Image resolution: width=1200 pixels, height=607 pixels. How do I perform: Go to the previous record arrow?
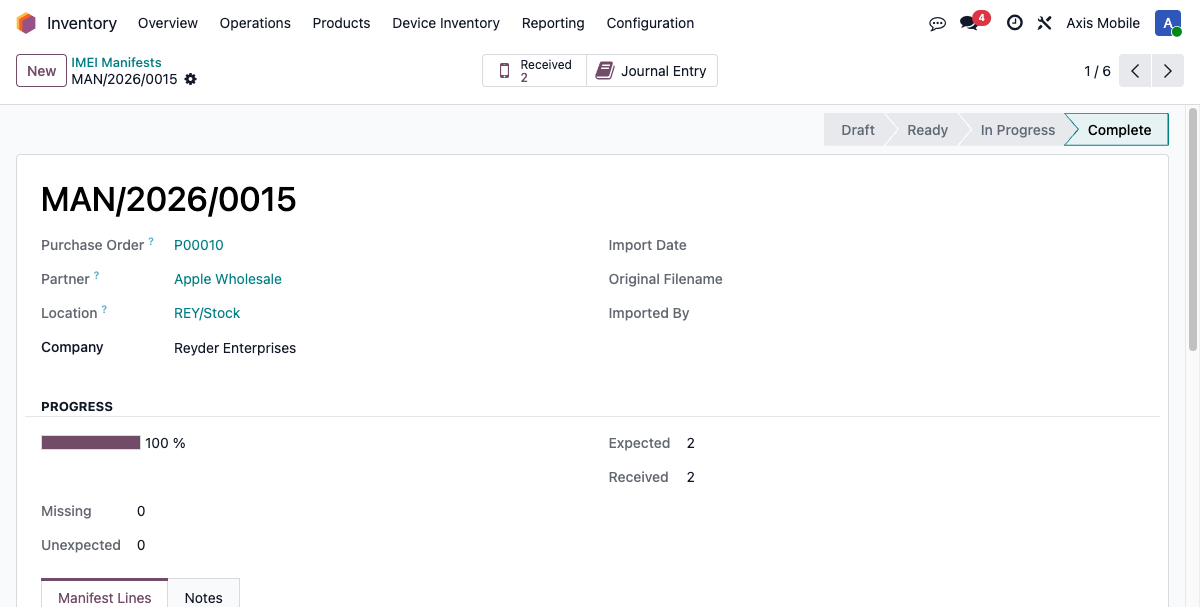pyautogui.click(x=1135, y=71)
